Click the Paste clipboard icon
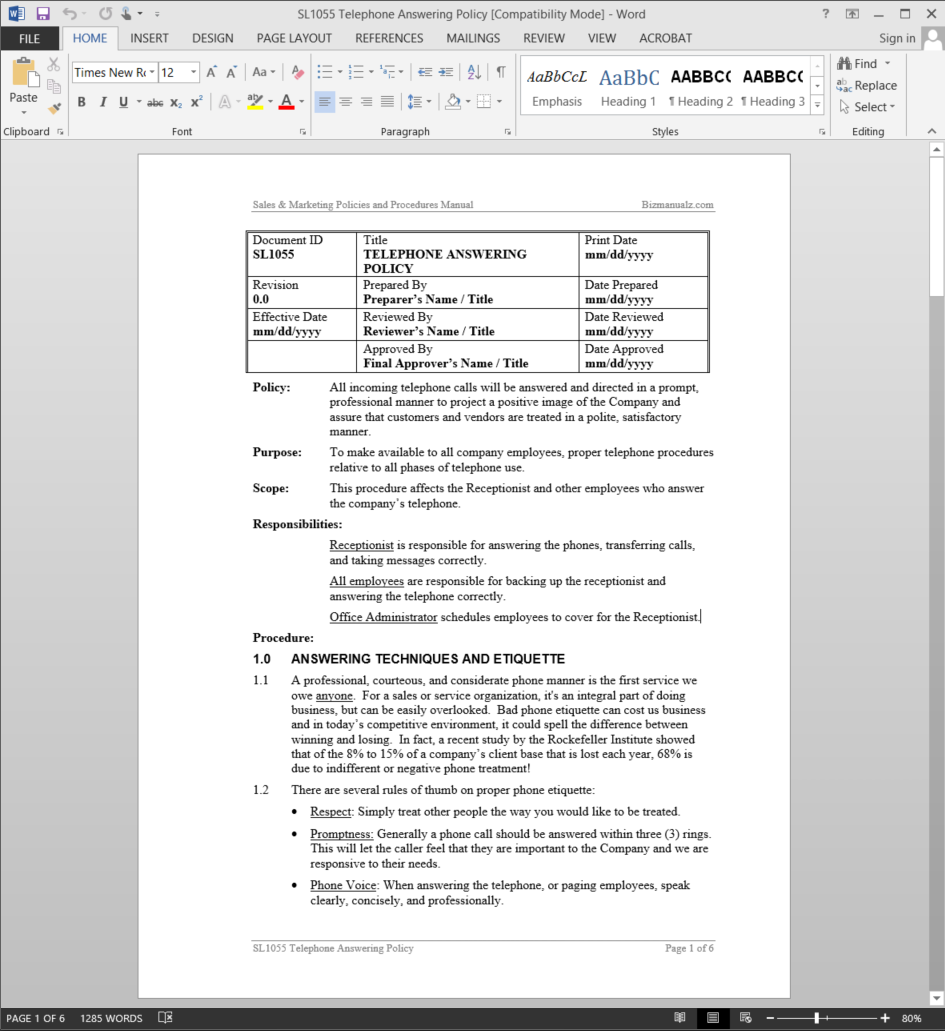The height and width of the screenshot is (1031, 945). click(25, 72)
